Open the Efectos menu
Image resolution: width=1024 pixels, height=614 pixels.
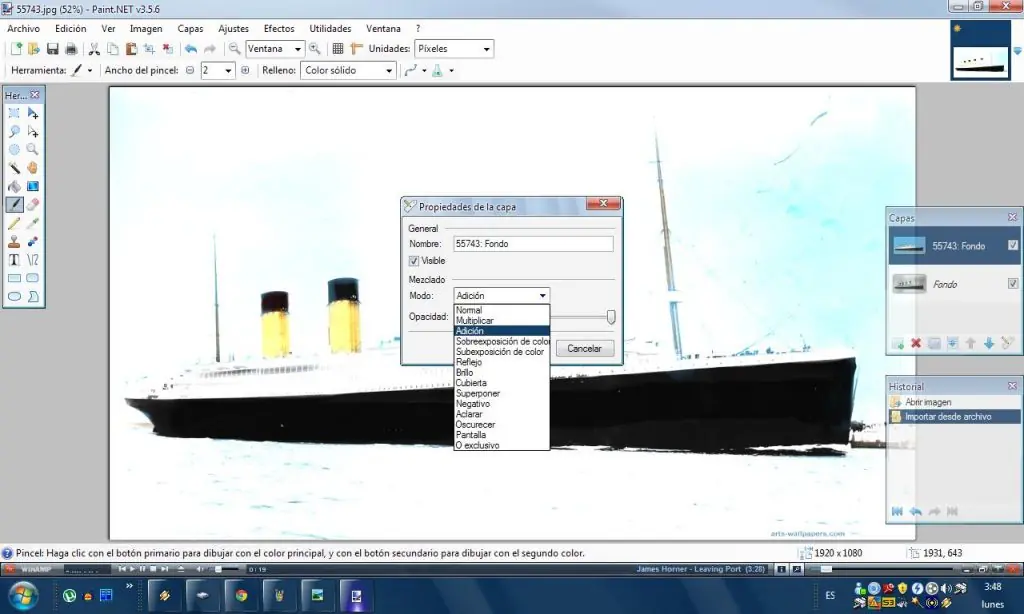point(279,29)
